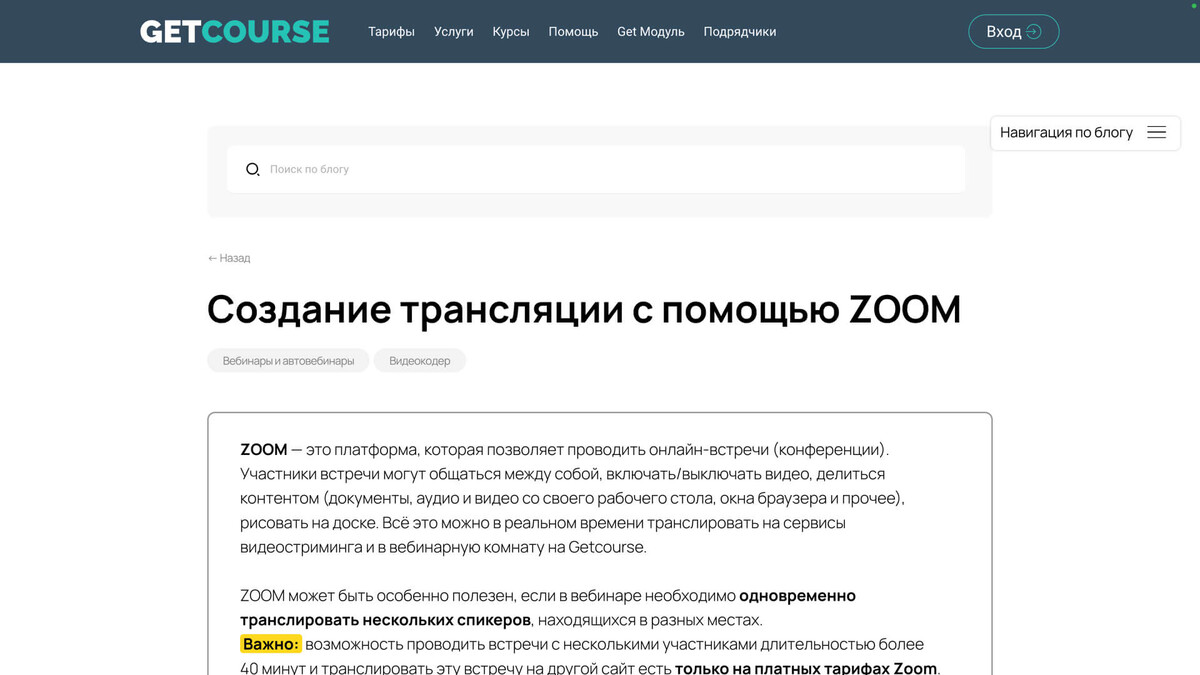The image size is (1200, 675).
Task: Click bold text только на платных тарифах Zoom
Action: 806,668
